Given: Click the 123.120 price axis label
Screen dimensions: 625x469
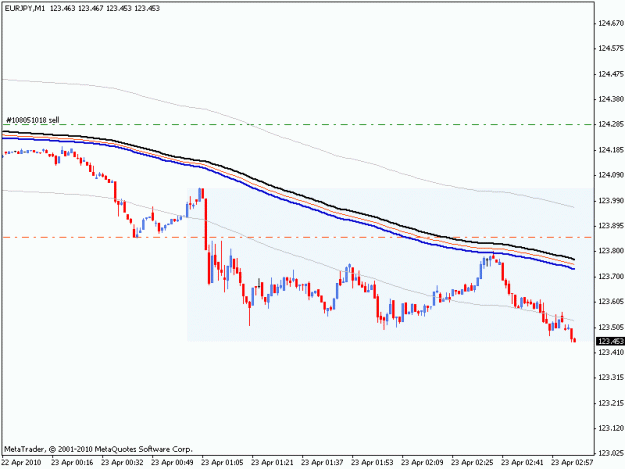Looking at the screenshot, I should (x=611, y=428).
